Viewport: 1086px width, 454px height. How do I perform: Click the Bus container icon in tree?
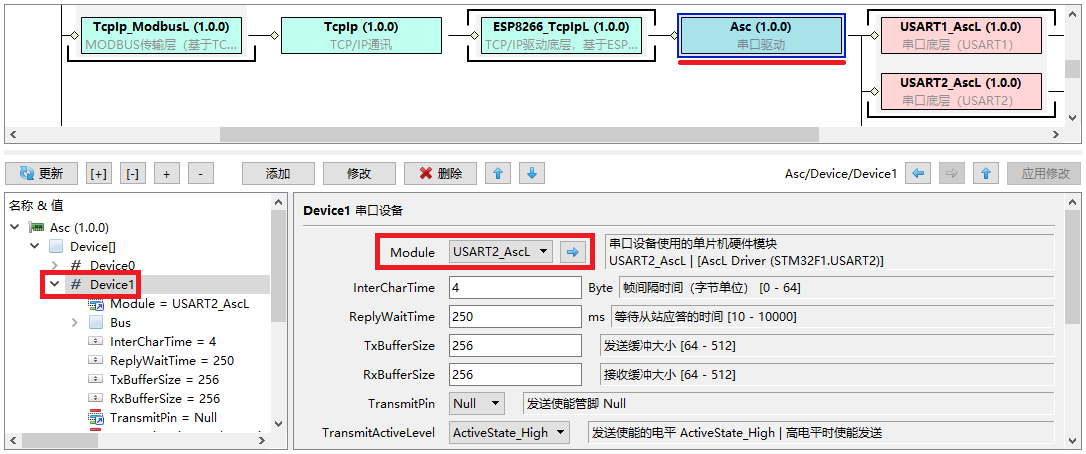pyautogui.click(x=96, y=322)
